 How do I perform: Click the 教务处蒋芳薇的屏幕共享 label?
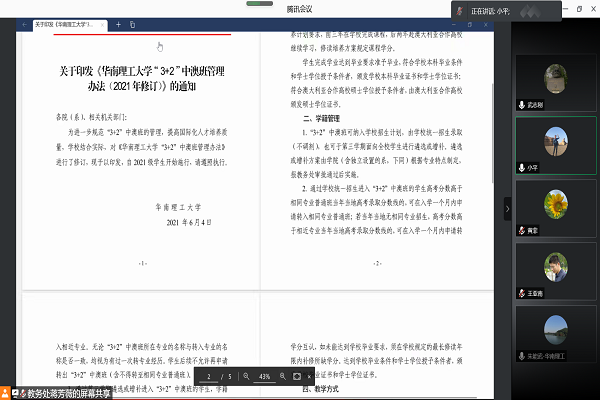point(69,393)
